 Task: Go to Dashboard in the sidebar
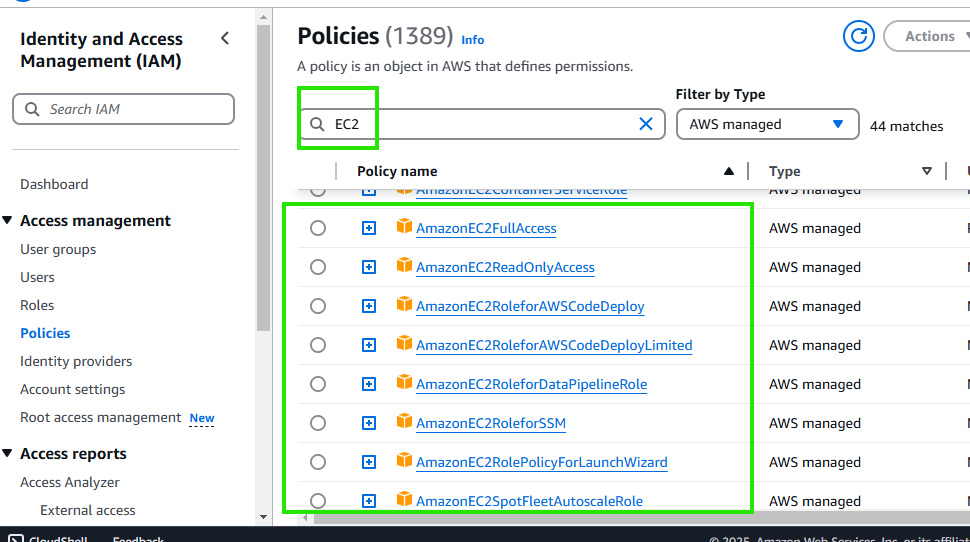54,184
